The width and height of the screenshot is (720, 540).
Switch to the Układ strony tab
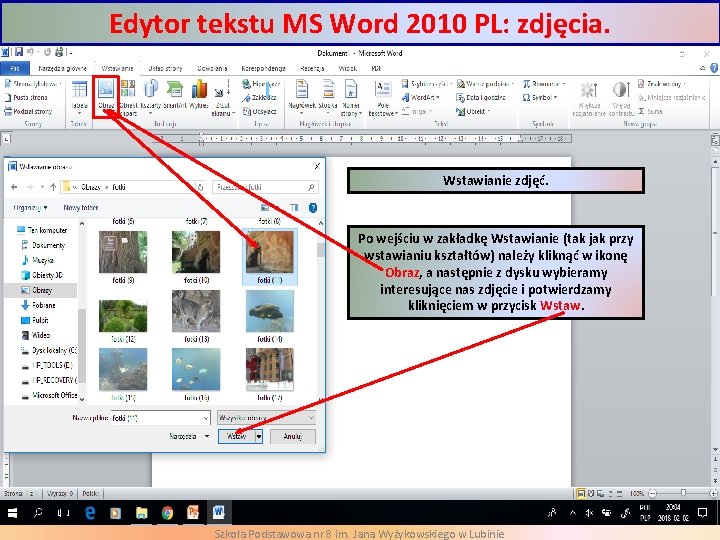coord(165,68)
